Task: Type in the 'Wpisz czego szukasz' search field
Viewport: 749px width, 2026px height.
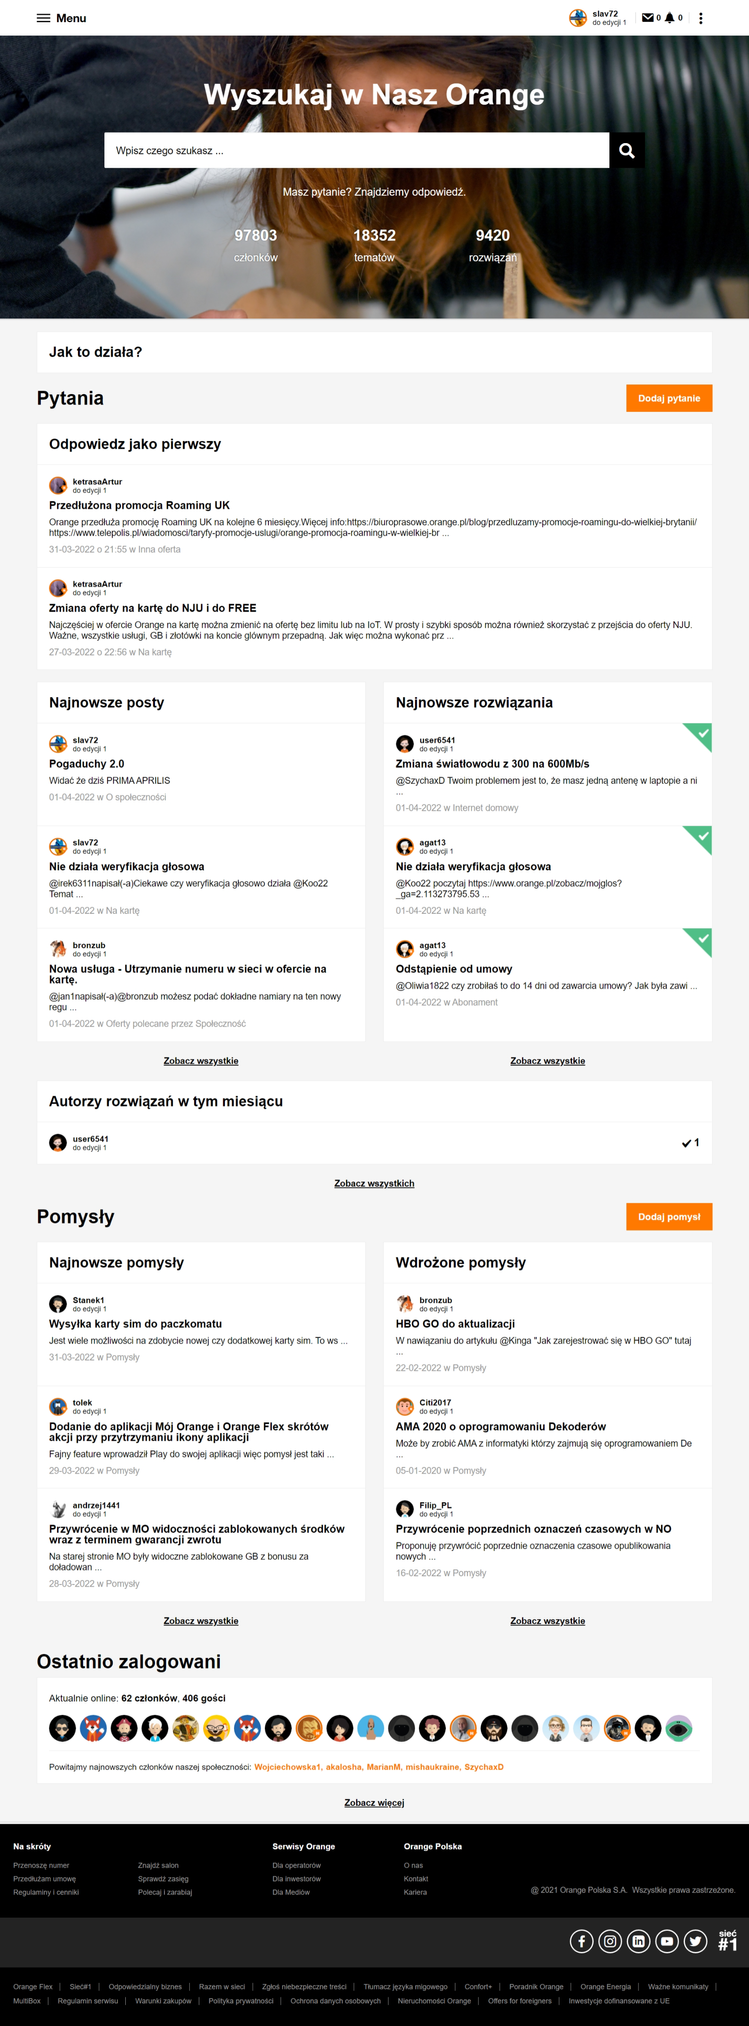Action: coord(357,151)
